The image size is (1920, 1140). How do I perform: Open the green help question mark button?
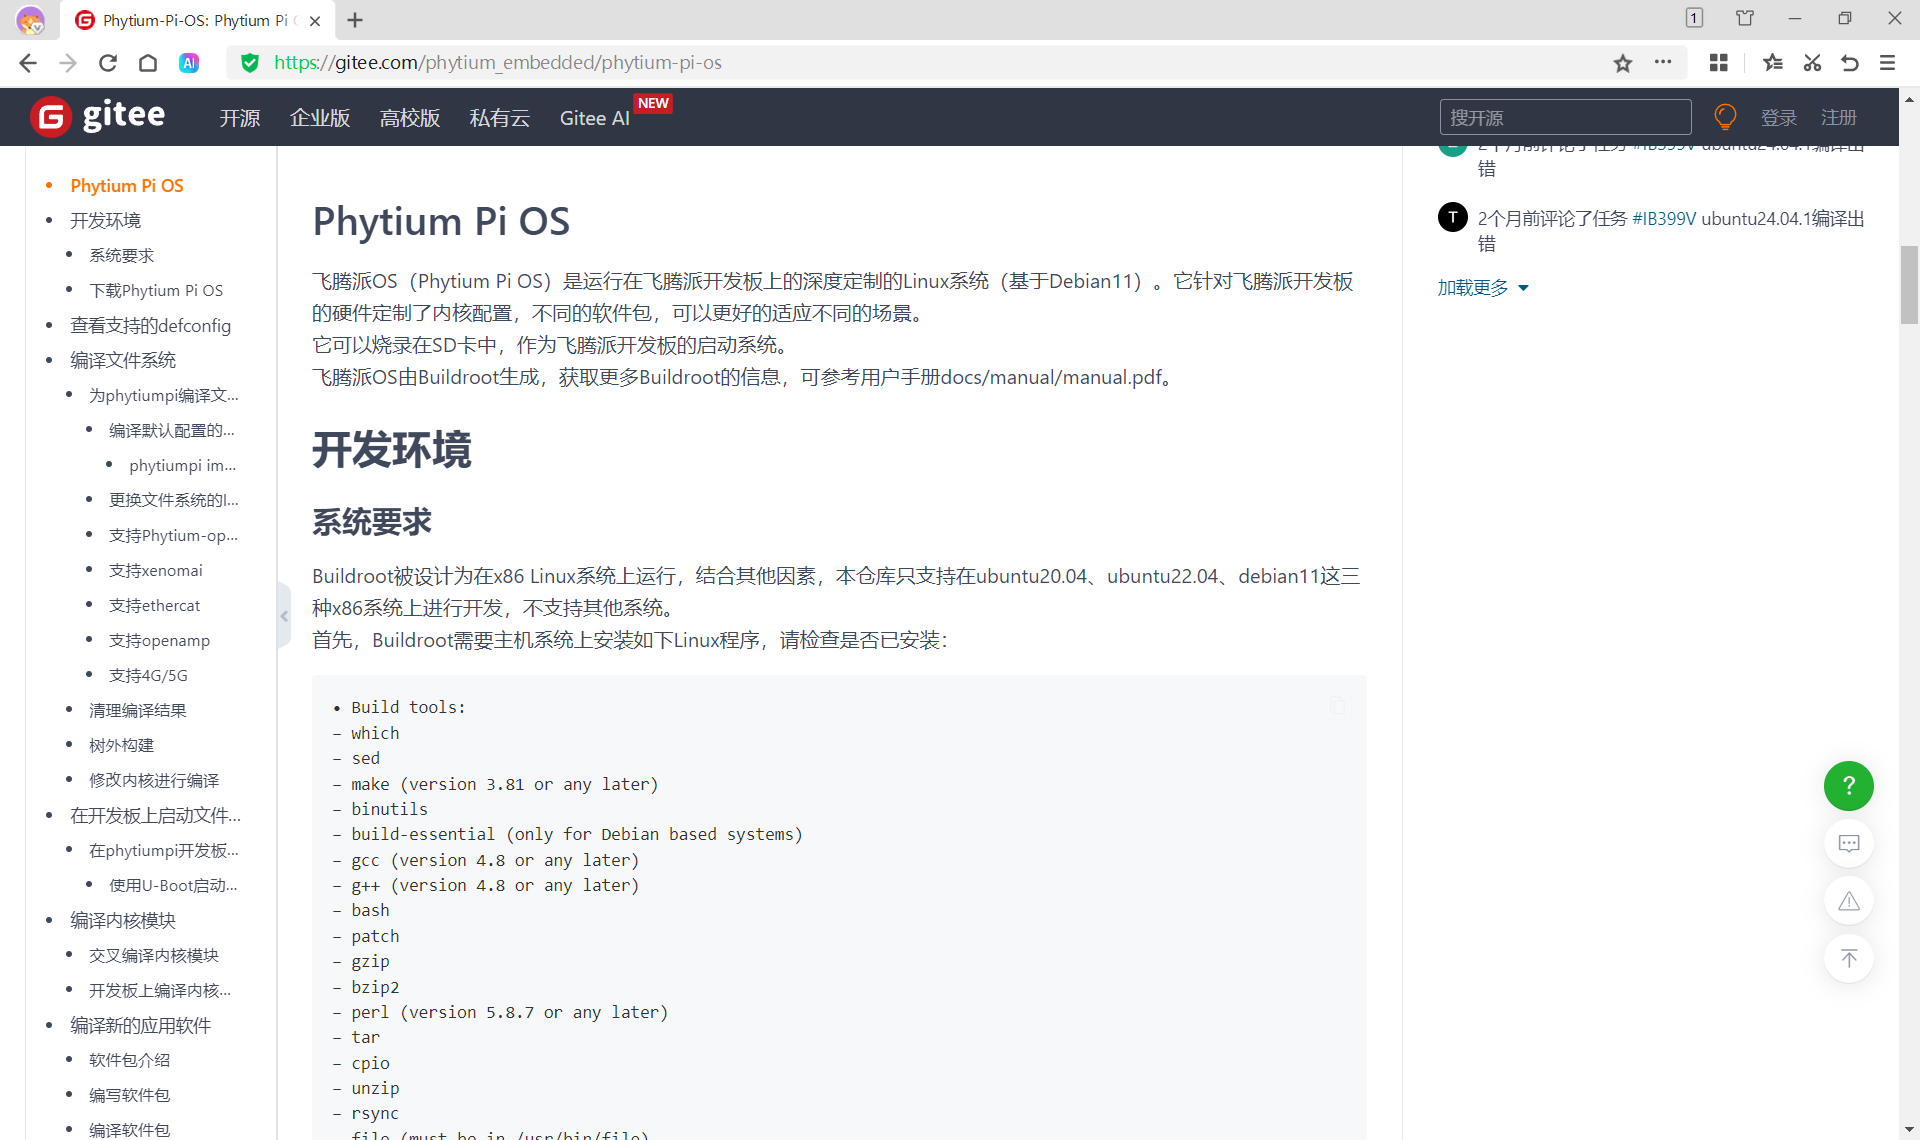[x=1849, y=786]
